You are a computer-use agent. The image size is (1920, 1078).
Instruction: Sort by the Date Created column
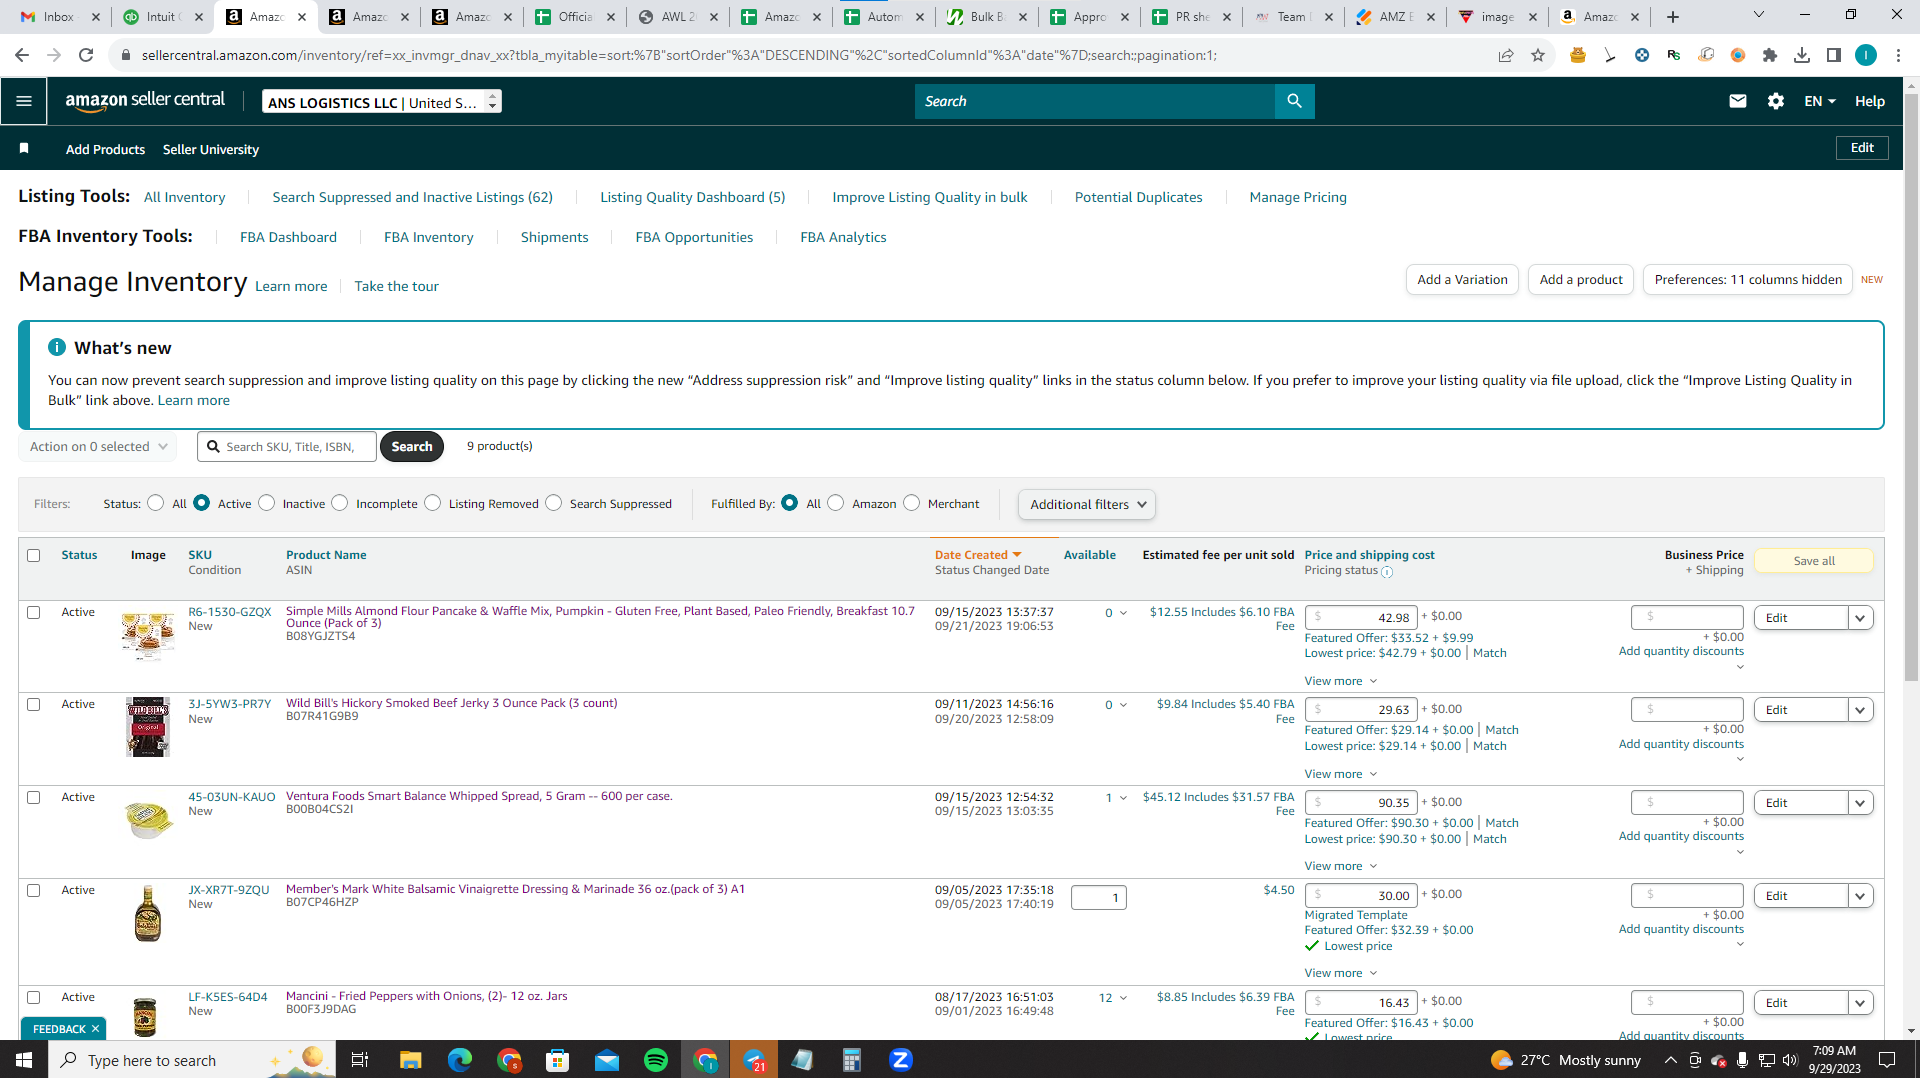click(x=978, y=555)
